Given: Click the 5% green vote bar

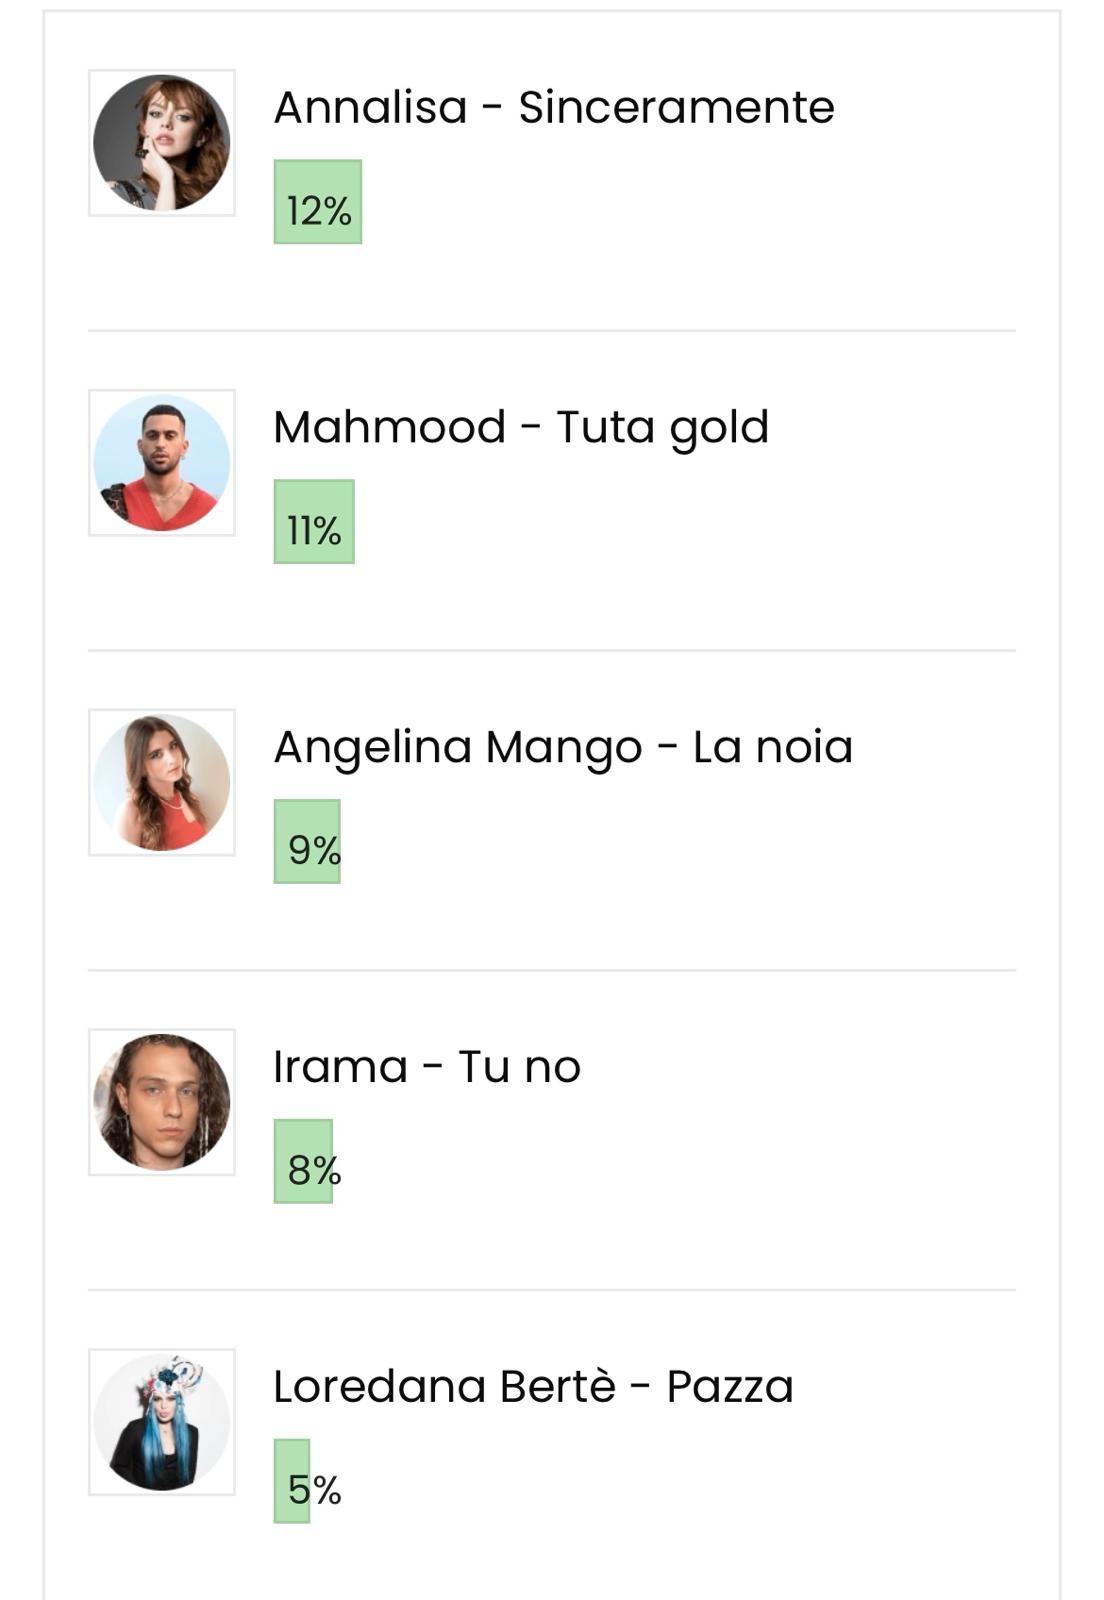Looking at the screenshot, I should [x=292, y=1482].
